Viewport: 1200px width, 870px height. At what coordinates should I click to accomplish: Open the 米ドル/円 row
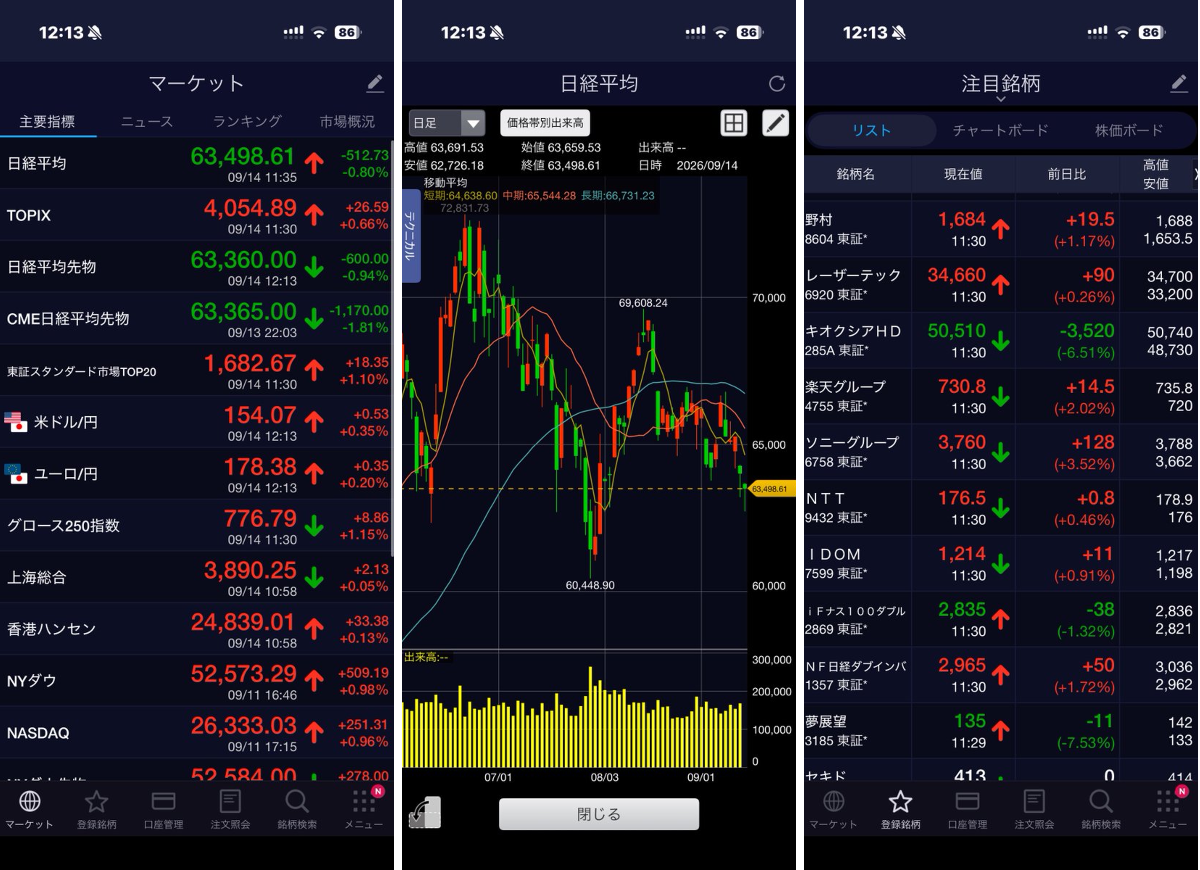pyautogui.click(x=197, y=422)
